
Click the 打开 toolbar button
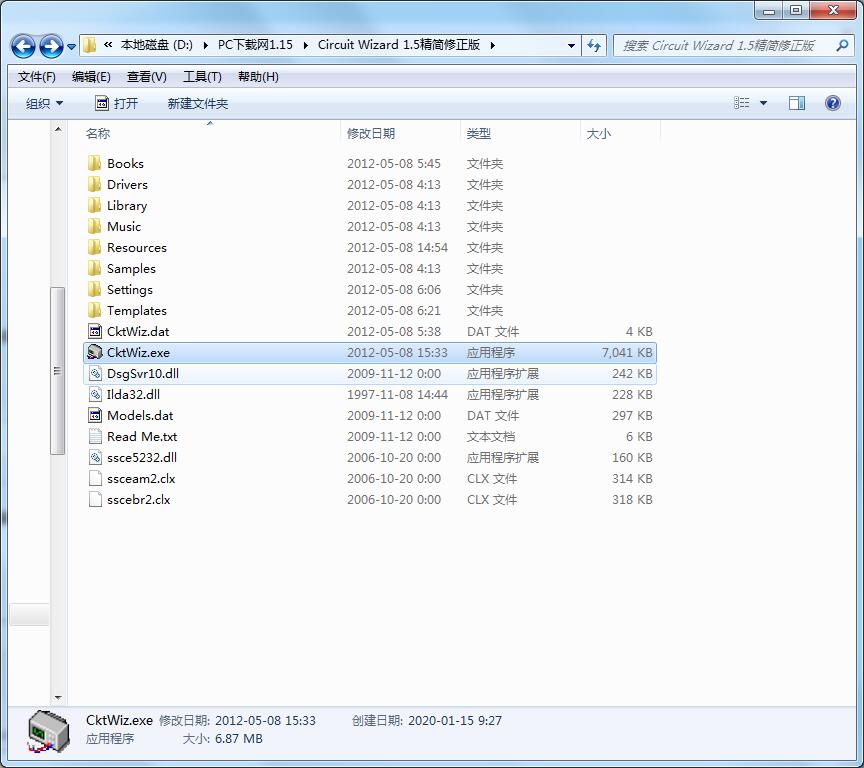pos(117,103)
